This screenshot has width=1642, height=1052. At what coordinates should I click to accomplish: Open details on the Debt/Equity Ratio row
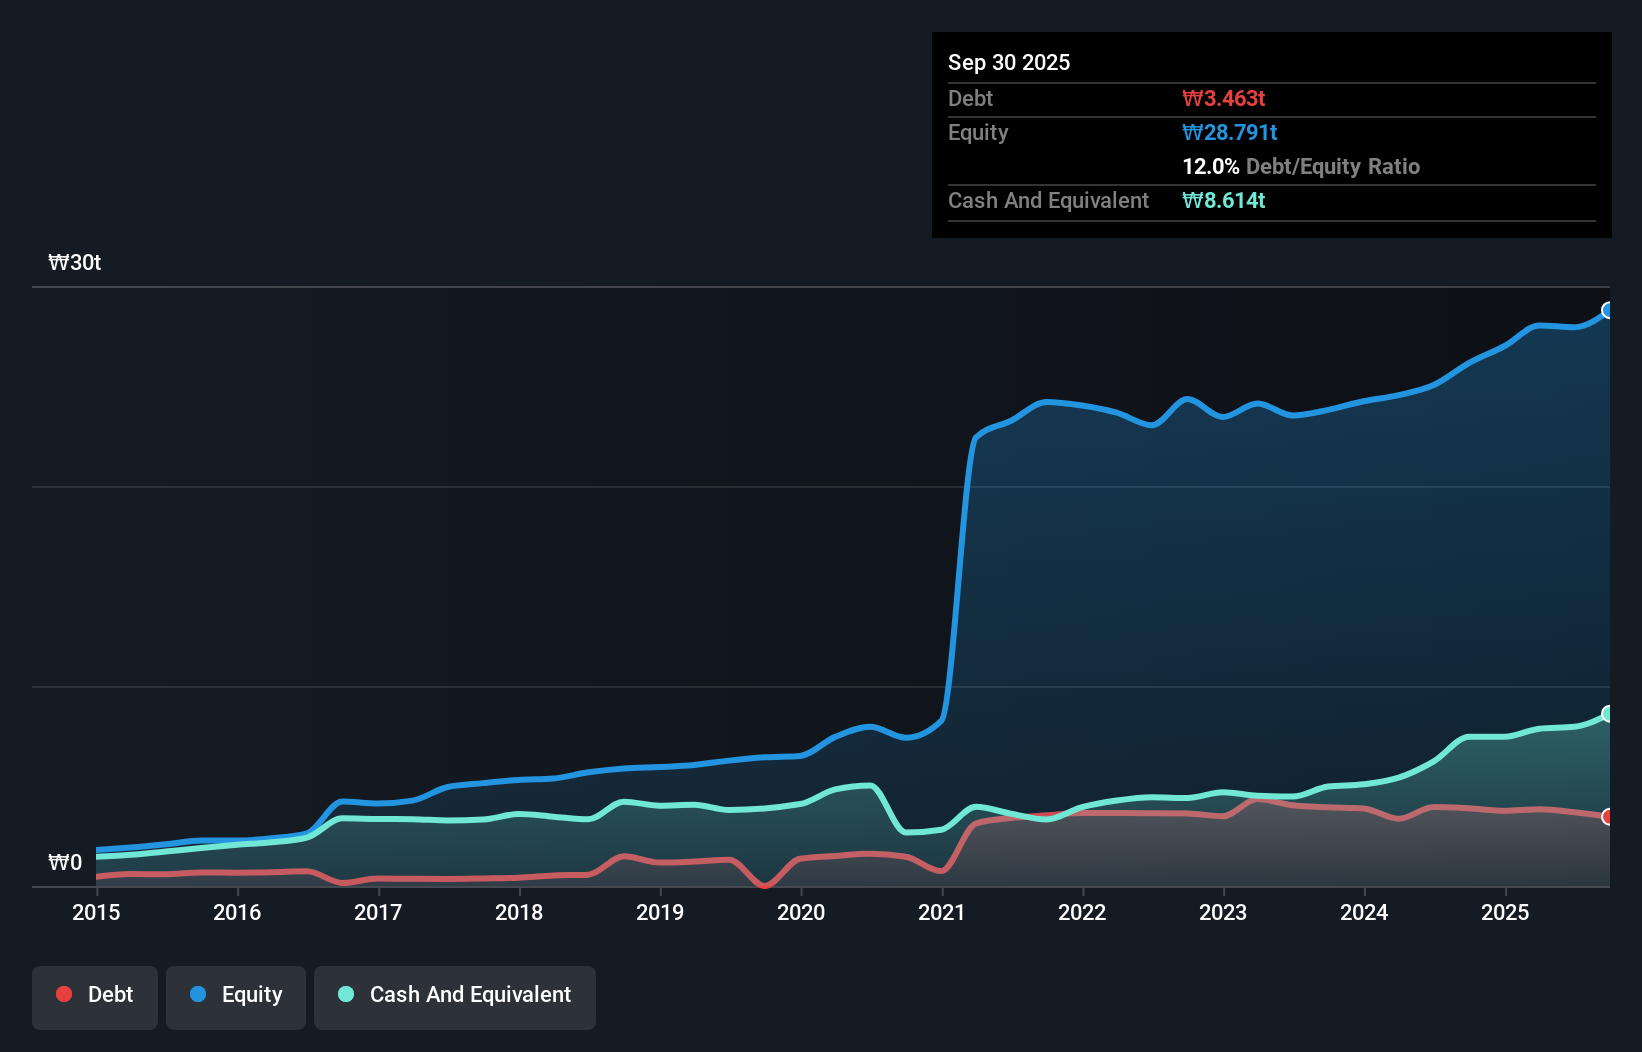coord(1301,166)
